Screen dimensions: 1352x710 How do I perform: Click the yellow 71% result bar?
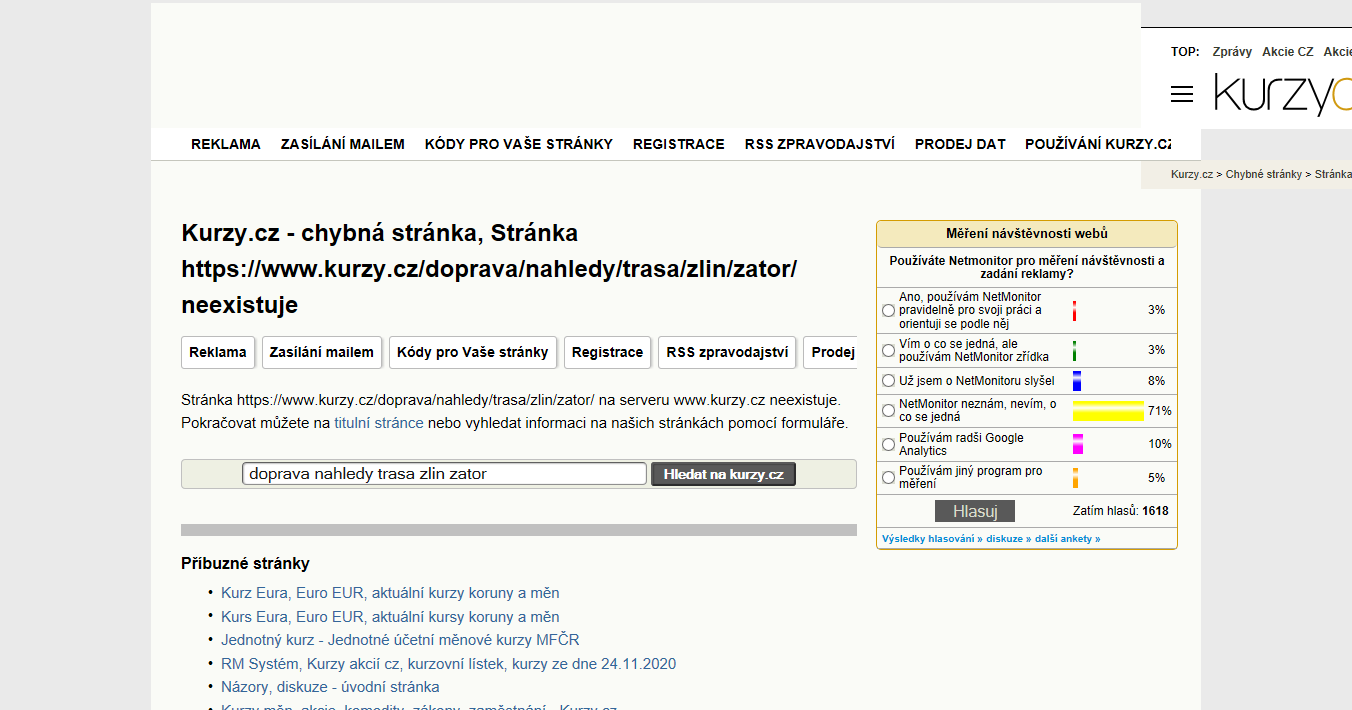[x=1108, y=411]
